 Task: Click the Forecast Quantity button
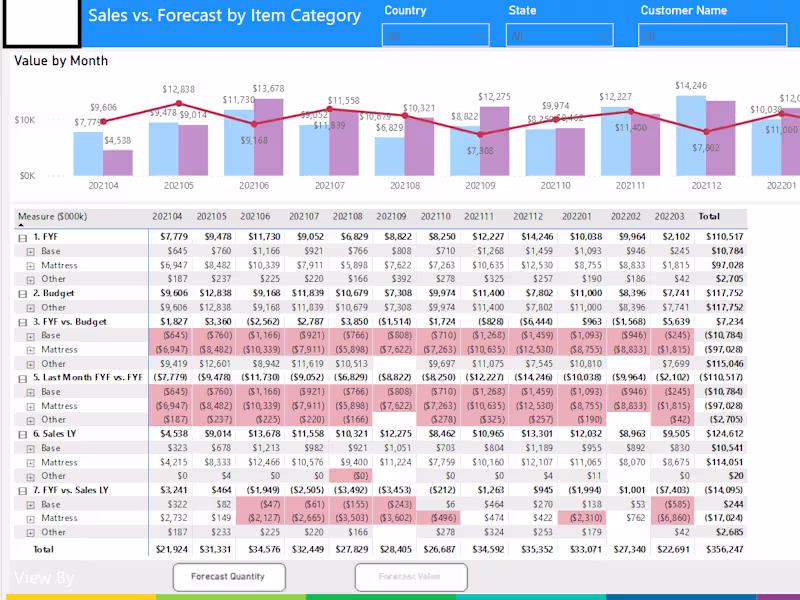[x=229, y=577]
